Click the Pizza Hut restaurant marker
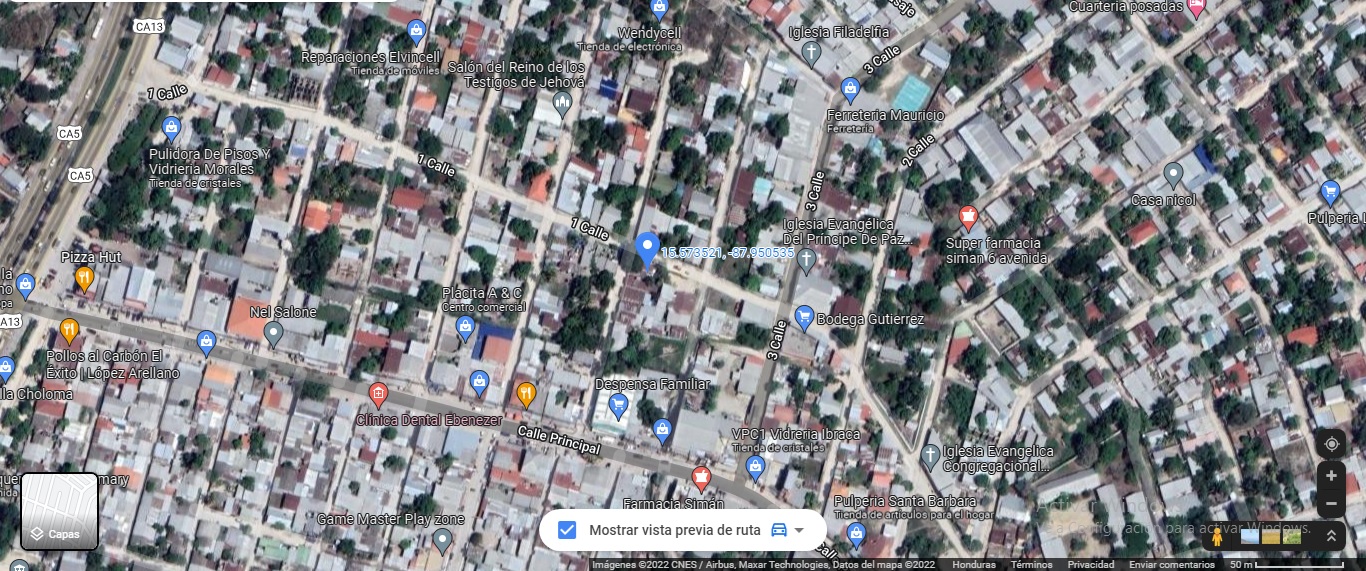1366x571 pixels. coord(85,279)
